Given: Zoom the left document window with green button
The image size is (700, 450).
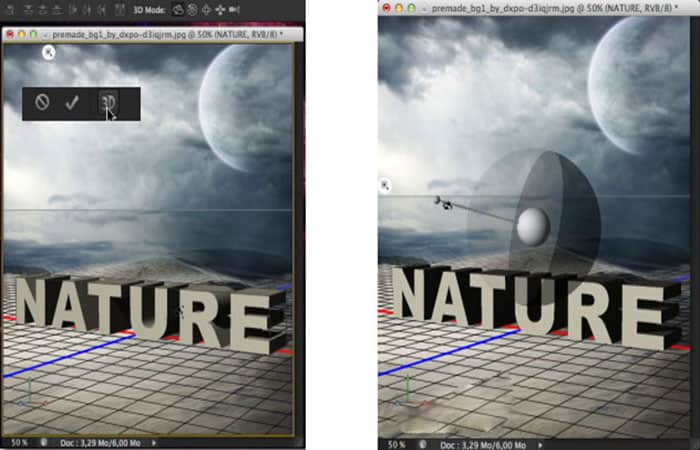Looking at the screenshot, I should [x=33, y=34].
